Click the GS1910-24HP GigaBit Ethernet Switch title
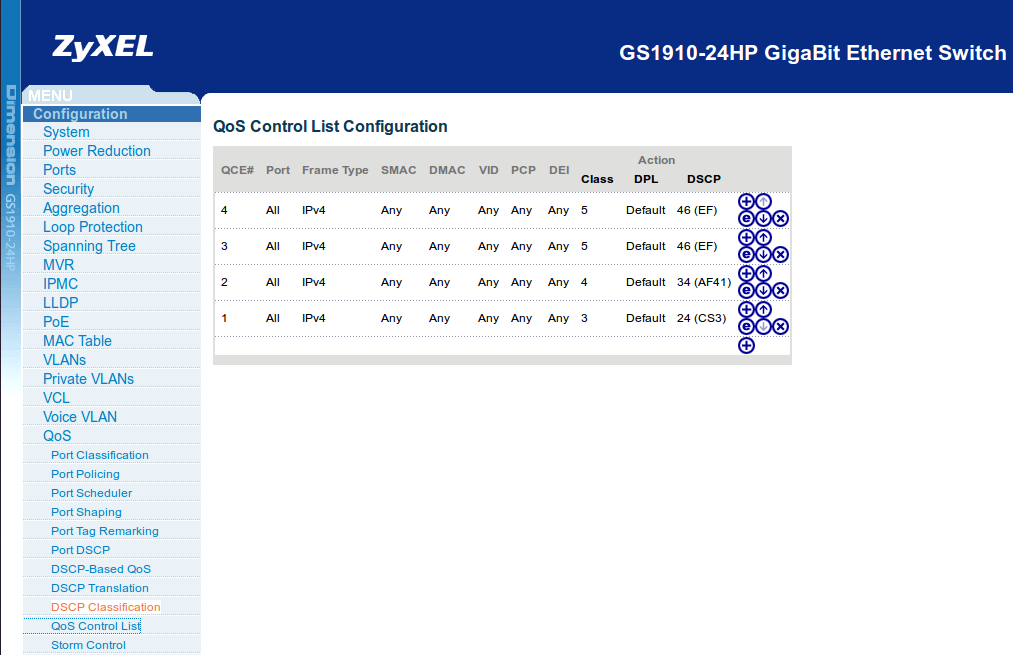Screen dimensions: 1013x655 [812, 53]
